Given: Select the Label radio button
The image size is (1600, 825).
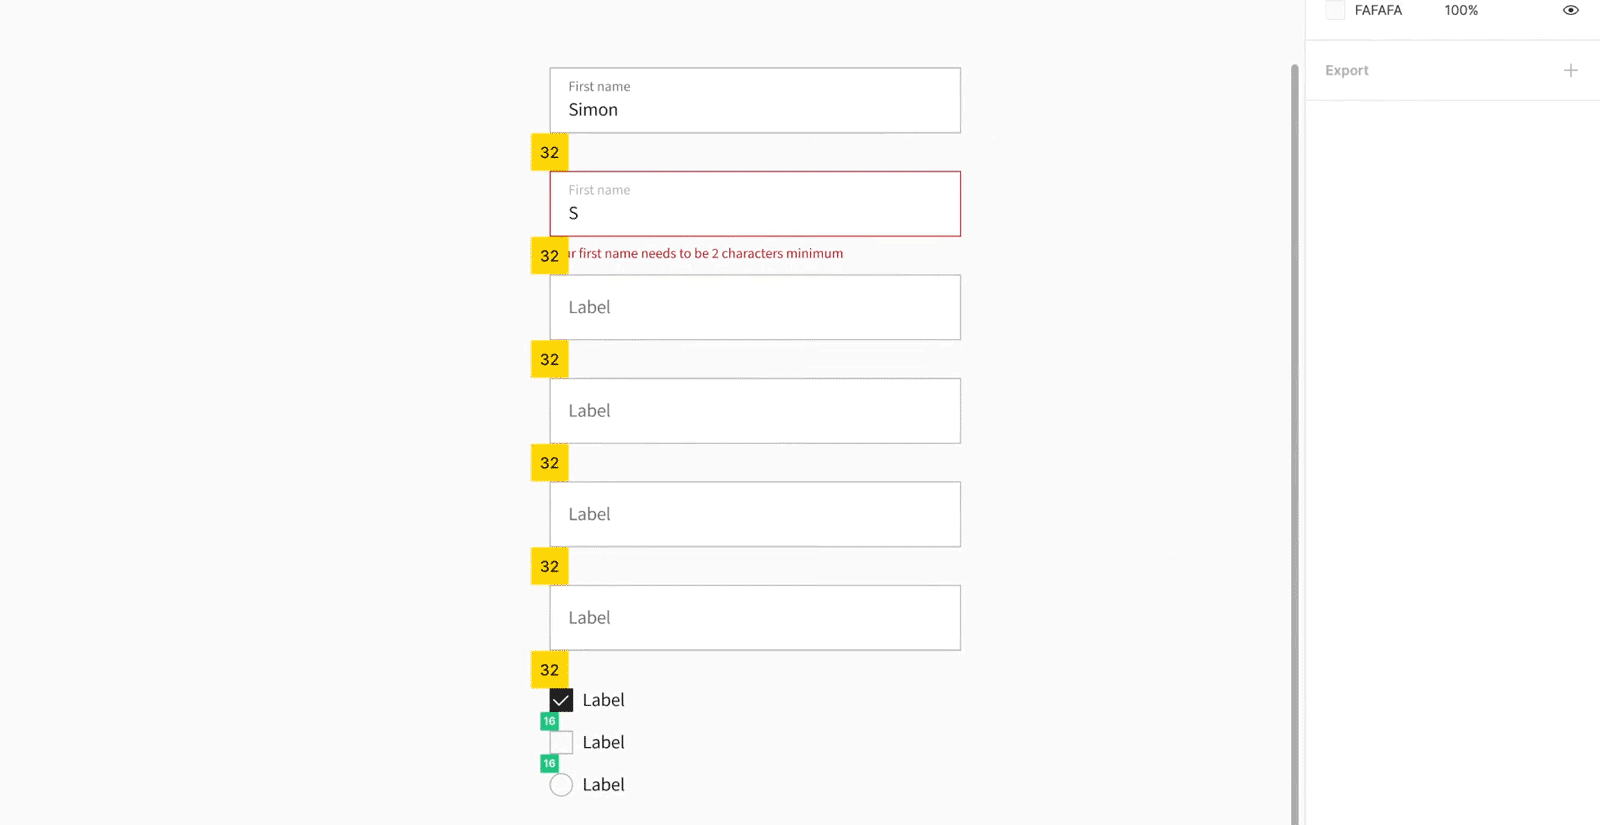Looking at the screenshot, I should coord(561,785).
